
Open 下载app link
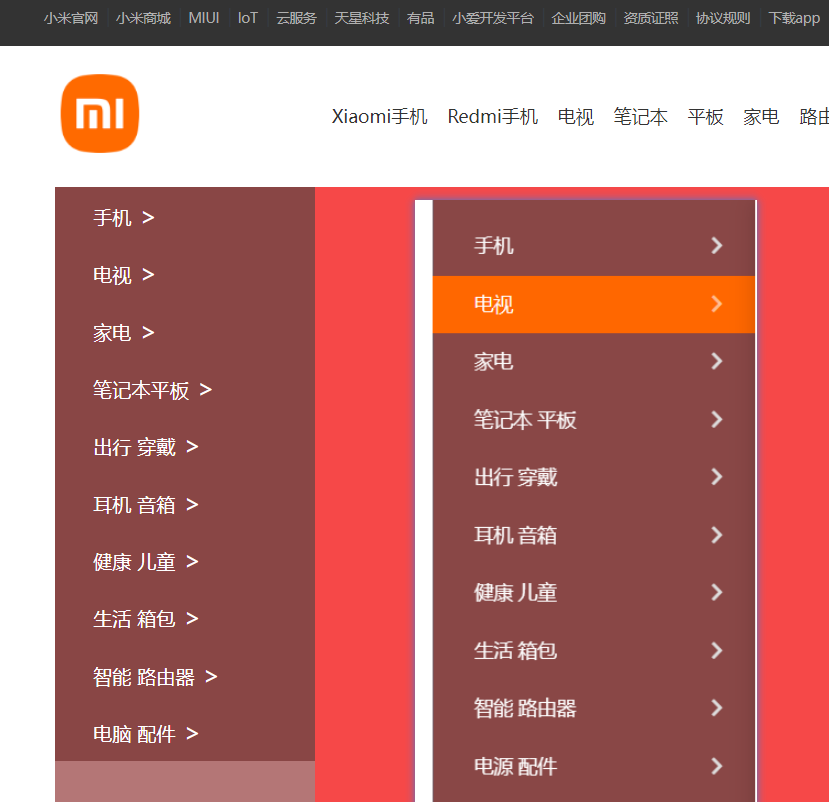tap(794, 19)
